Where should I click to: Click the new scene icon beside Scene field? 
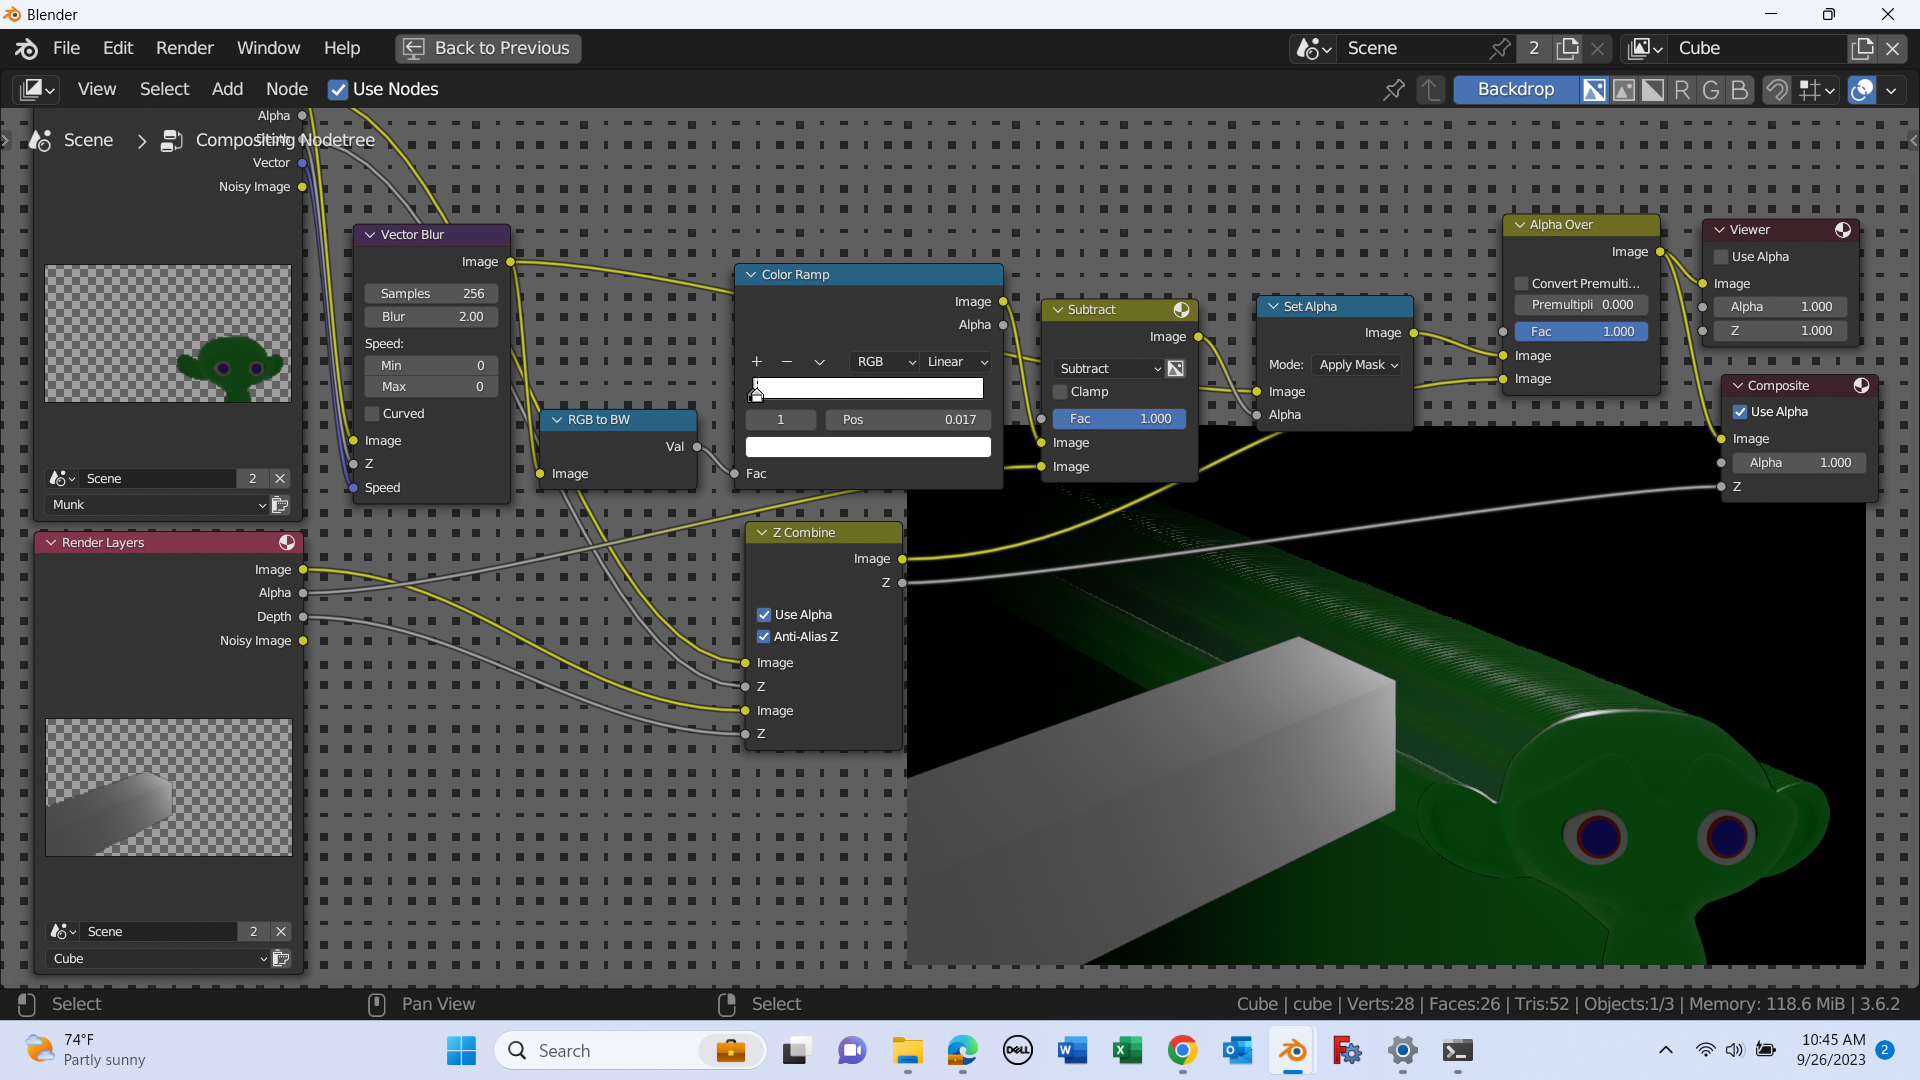click(1568, 48)
